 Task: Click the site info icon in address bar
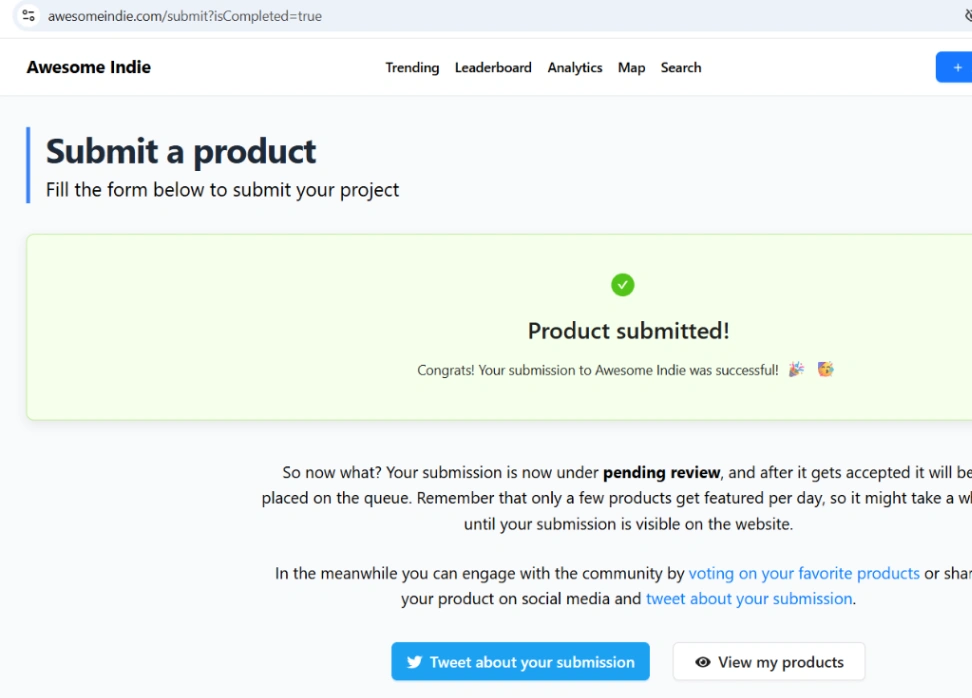29,15
